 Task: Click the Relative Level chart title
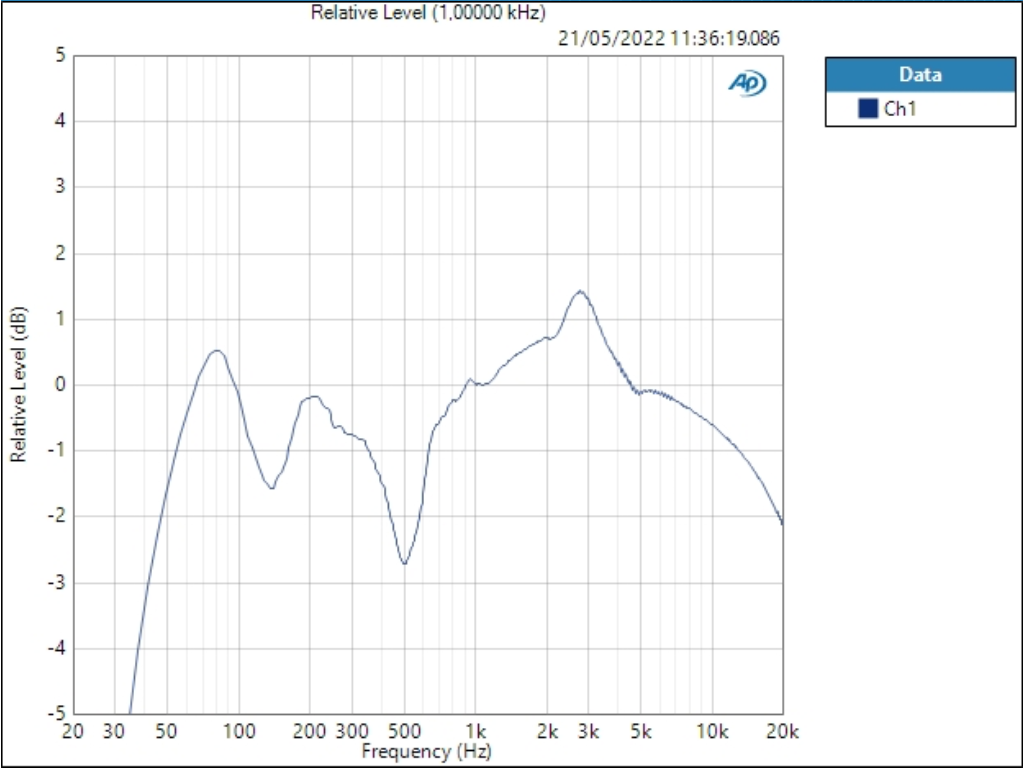point(430,10)
